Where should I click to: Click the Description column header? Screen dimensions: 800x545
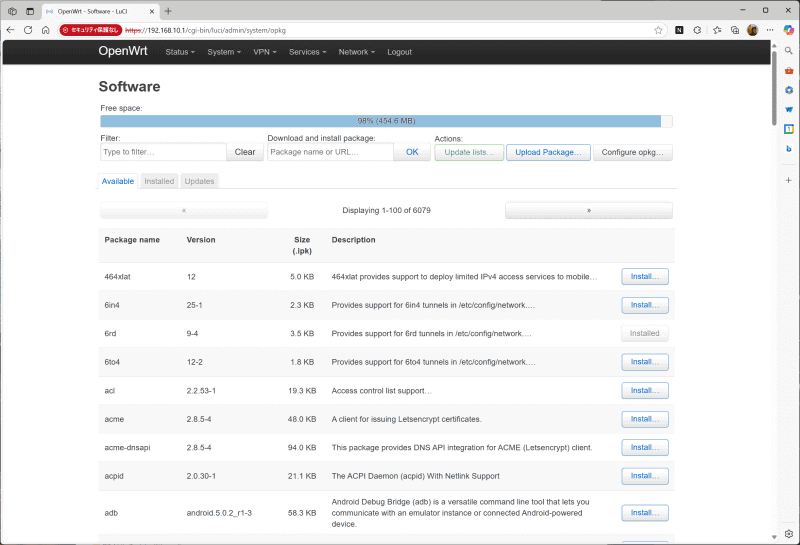pos(354,240)
